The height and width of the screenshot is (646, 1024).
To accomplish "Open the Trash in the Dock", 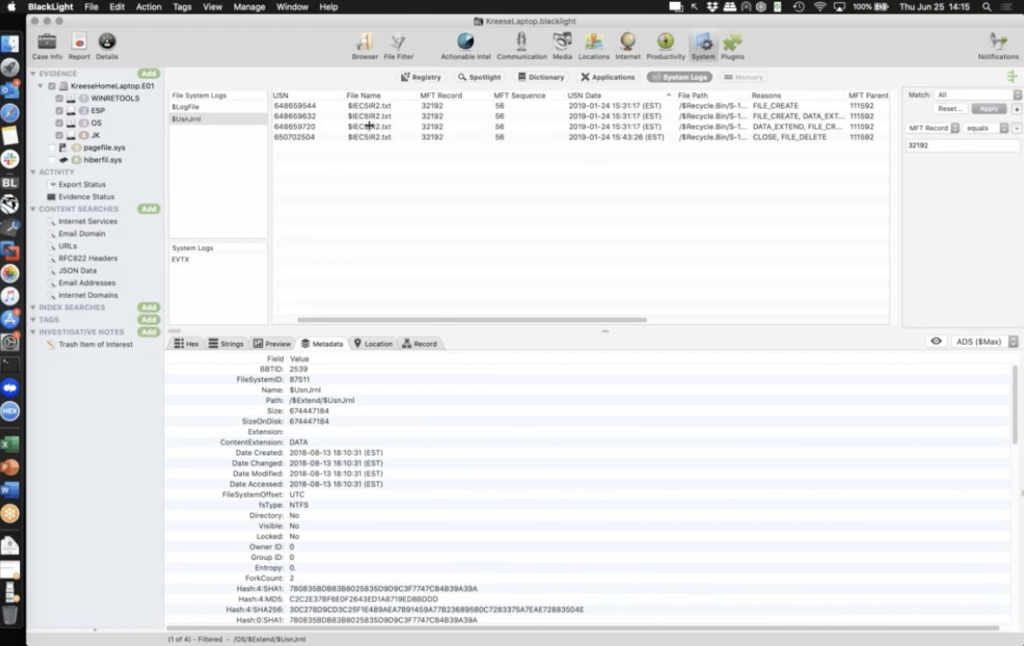I will pos(10,615).
